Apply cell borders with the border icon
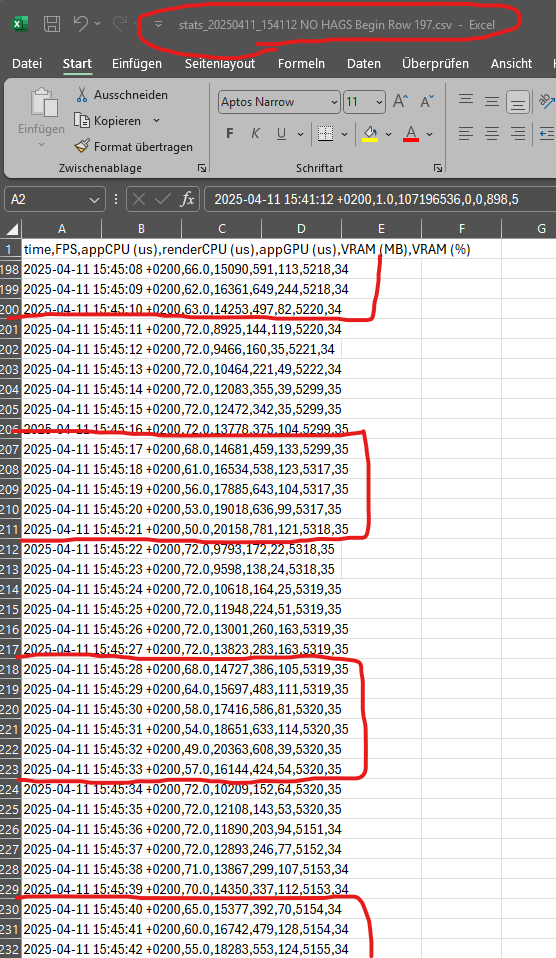The height and width of the screenshot is (958, 556). pos(326,134)
